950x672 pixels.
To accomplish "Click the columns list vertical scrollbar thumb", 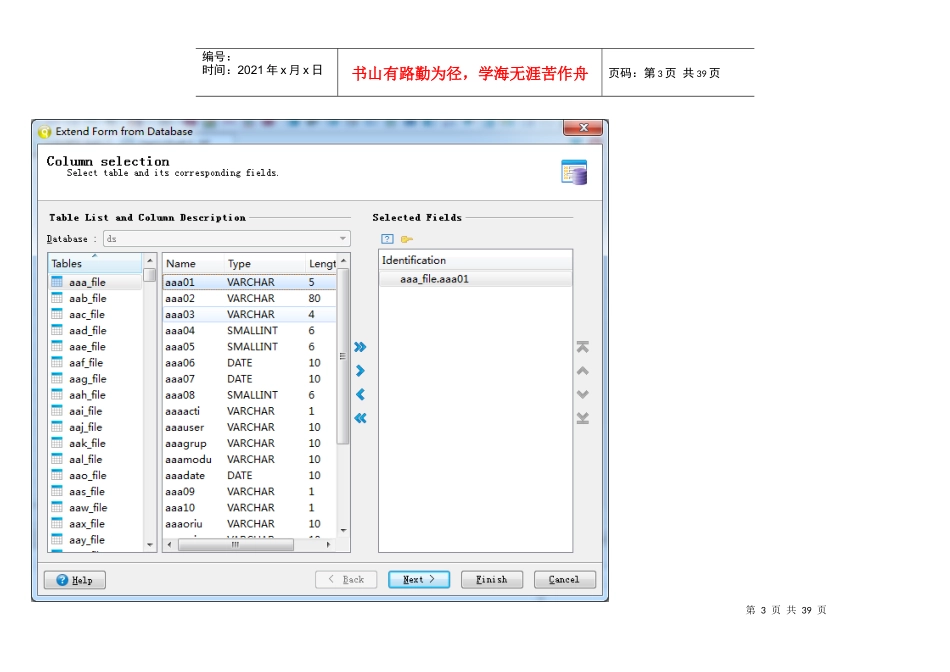I will point(343,356).
